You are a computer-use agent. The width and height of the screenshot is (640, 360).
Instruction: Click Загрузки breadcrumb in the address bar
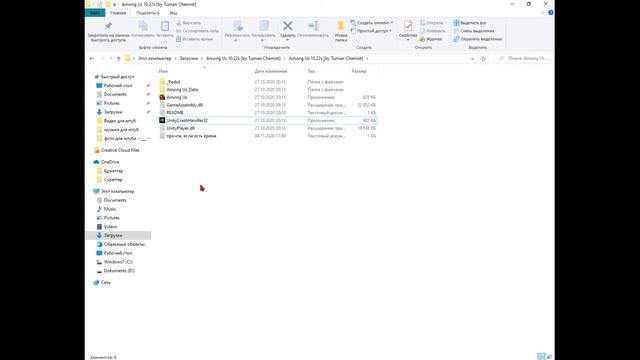click(189, 59)
